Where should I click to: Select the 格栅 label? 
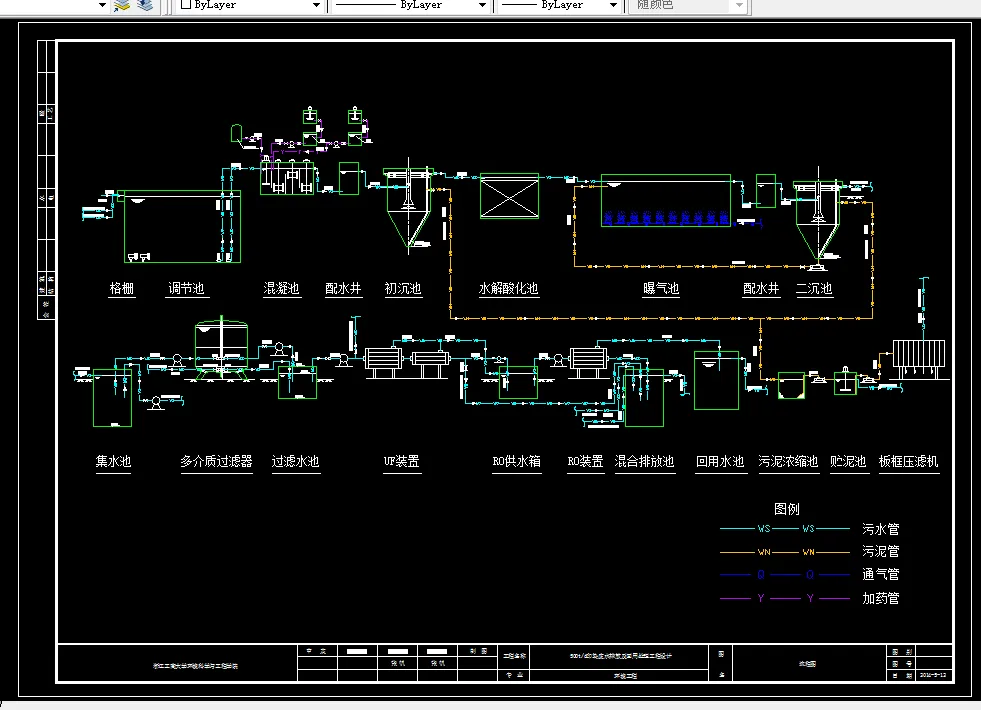click(x=121, y=288)
